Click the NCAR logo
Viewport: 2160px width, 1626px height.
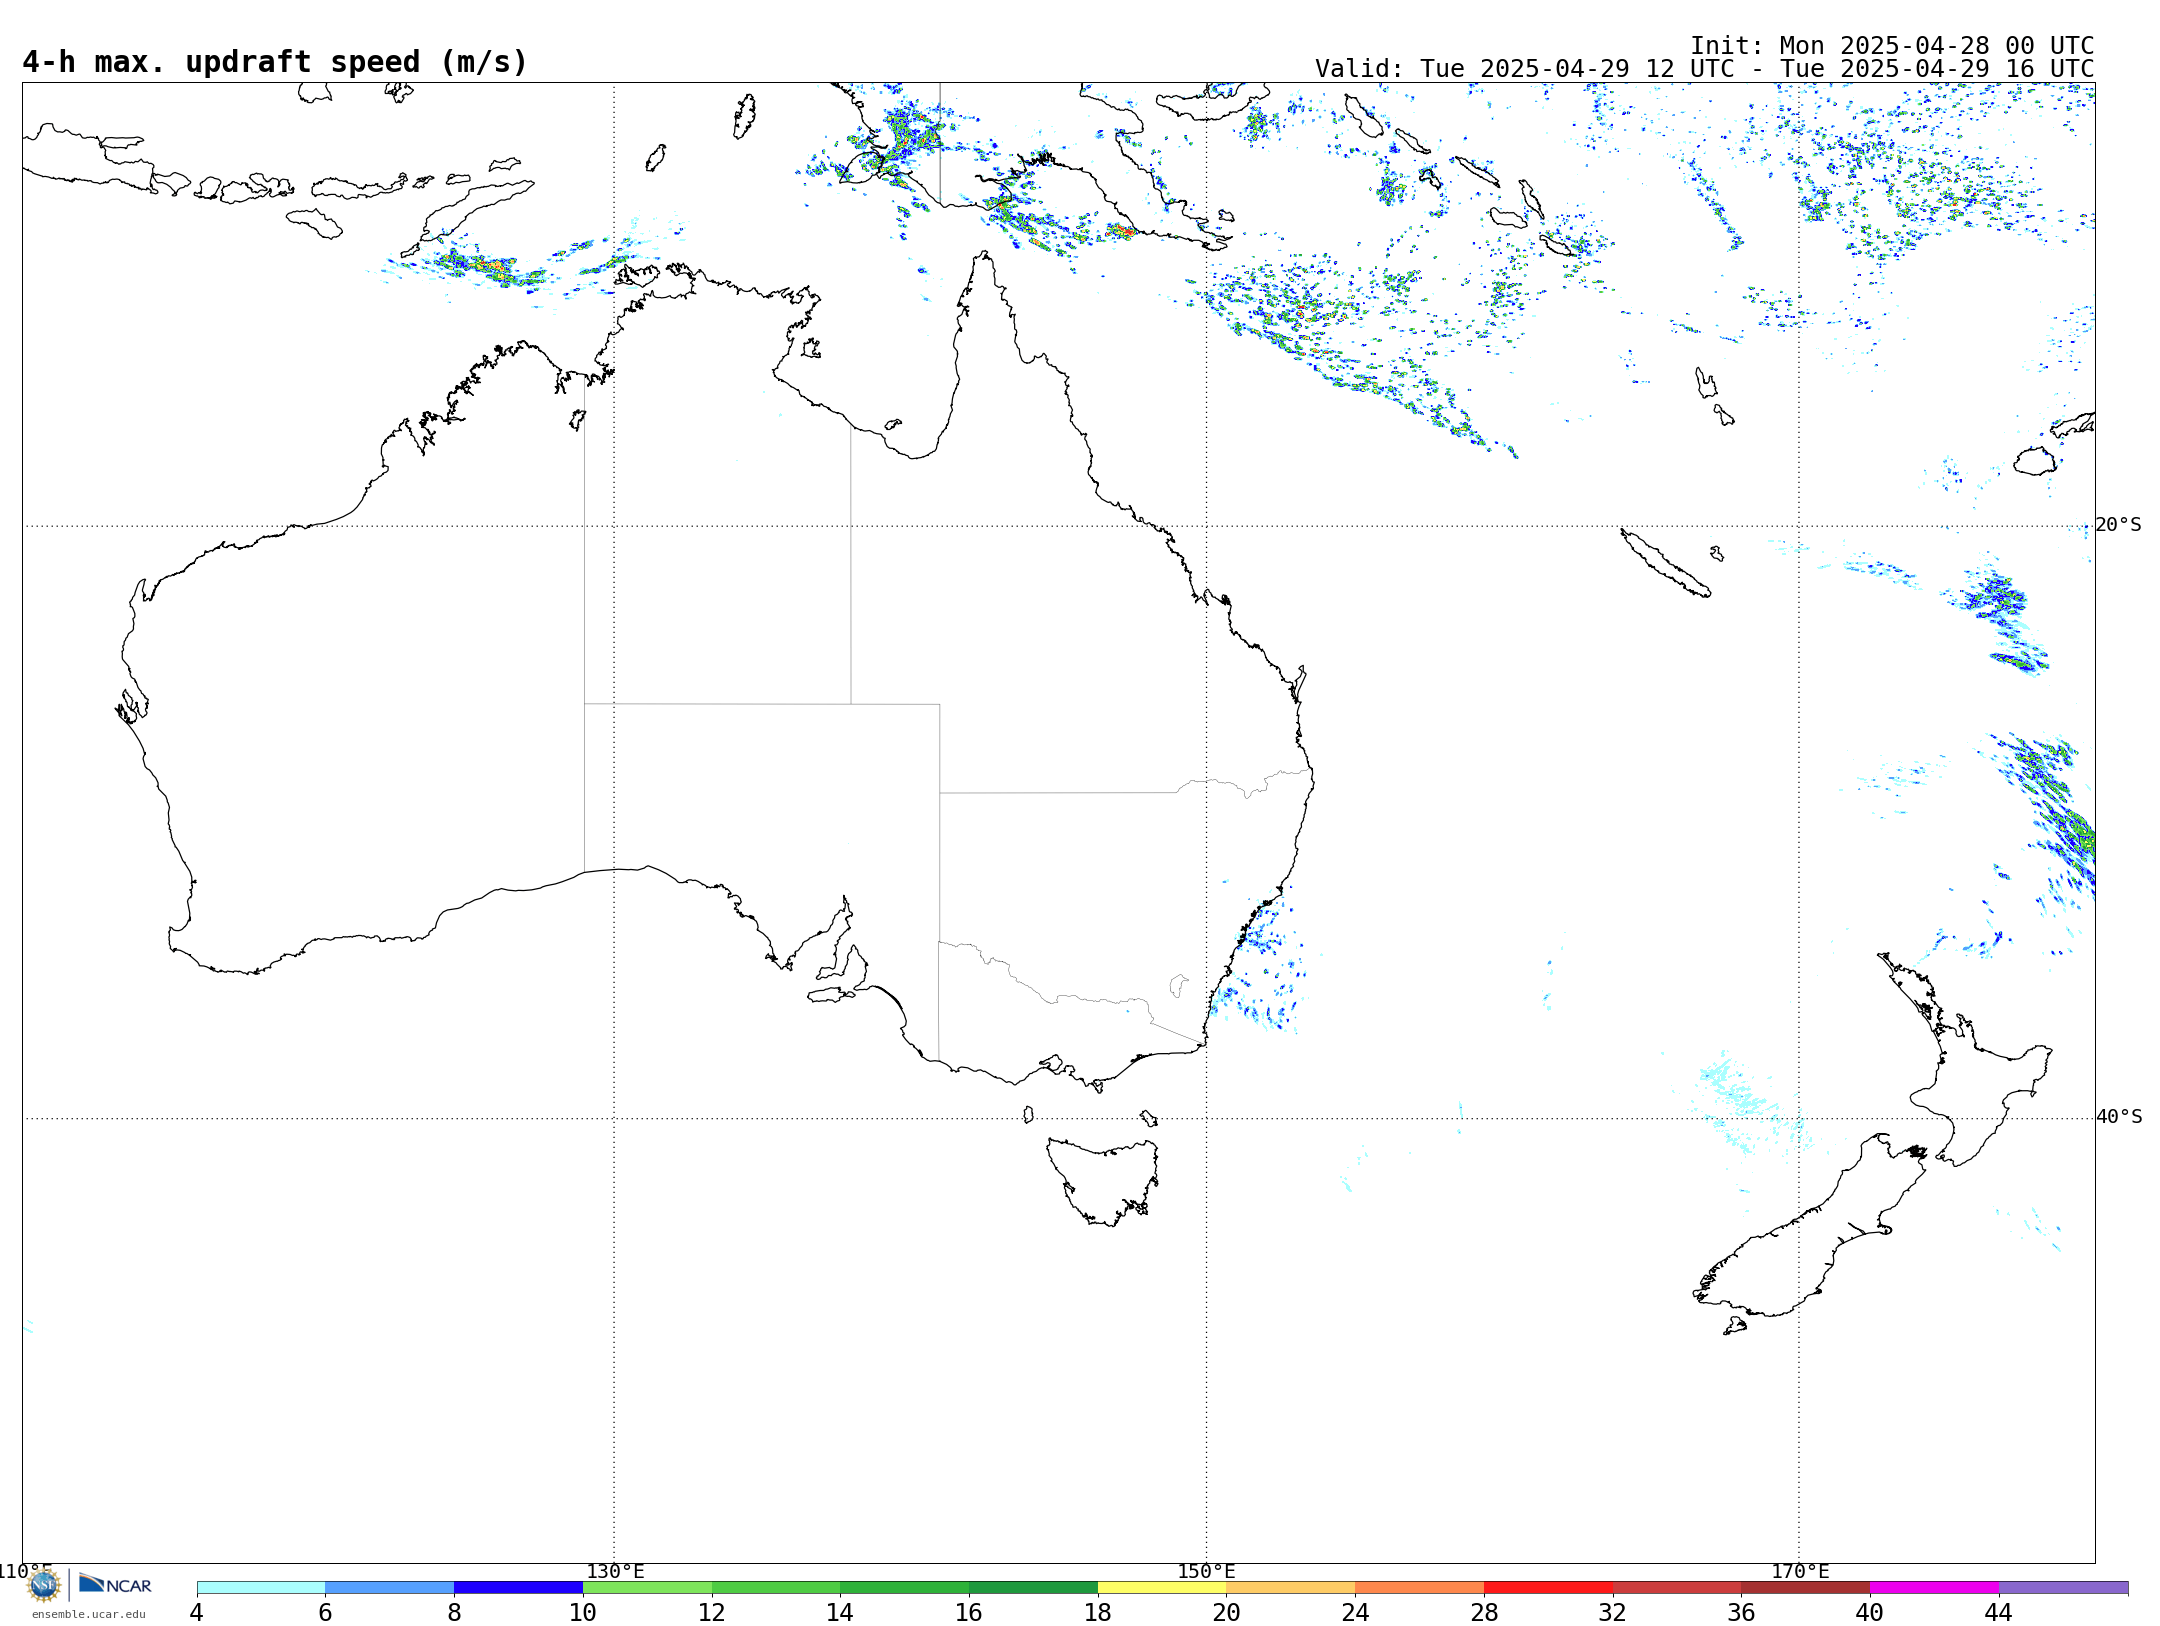115,1585
